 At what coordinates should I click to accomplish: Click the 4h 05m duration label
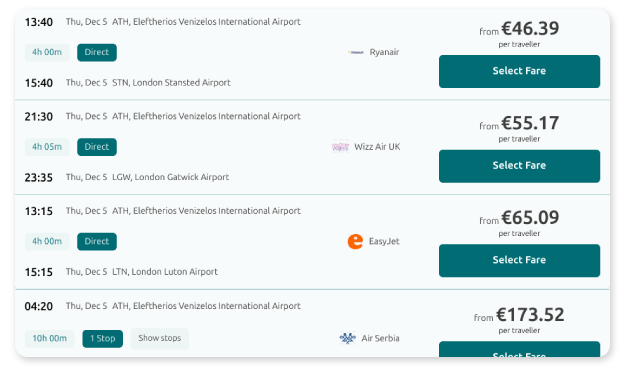click(x=47, y=147)
